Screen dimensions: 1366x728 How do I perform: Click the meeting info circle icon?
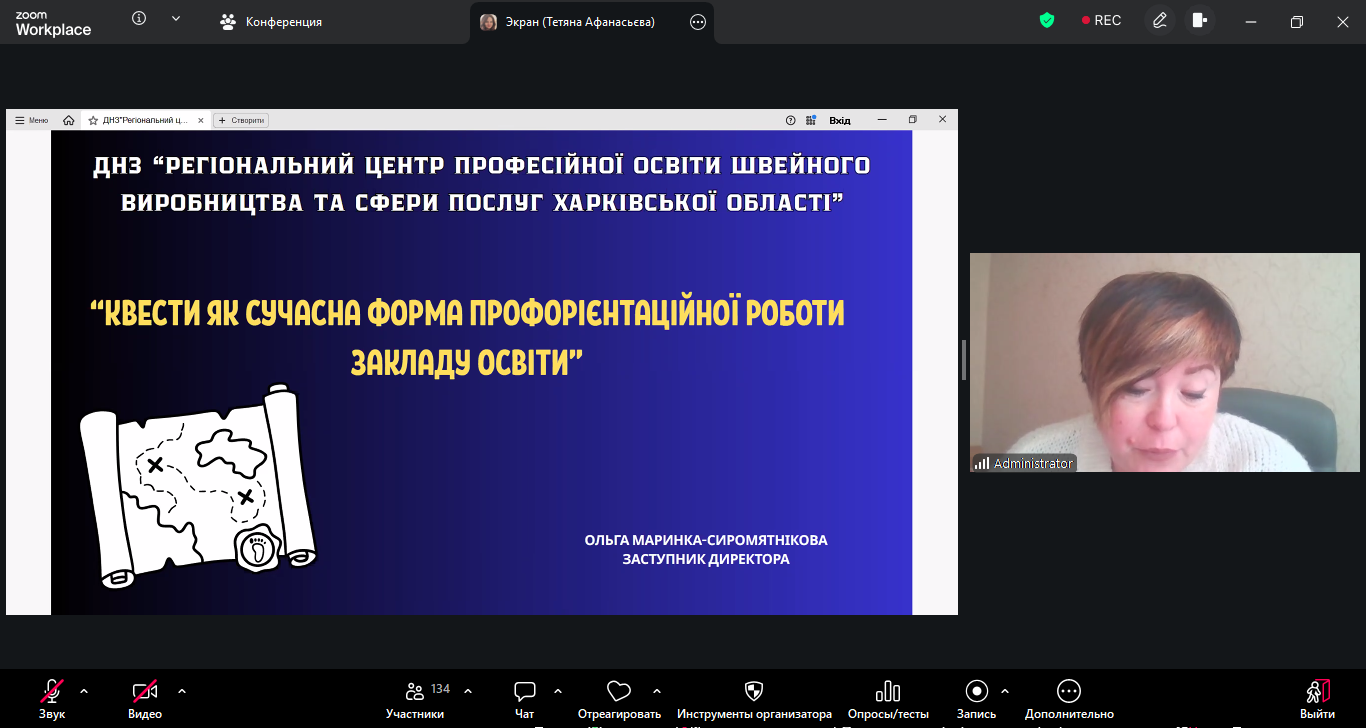(x=139, y=19)
